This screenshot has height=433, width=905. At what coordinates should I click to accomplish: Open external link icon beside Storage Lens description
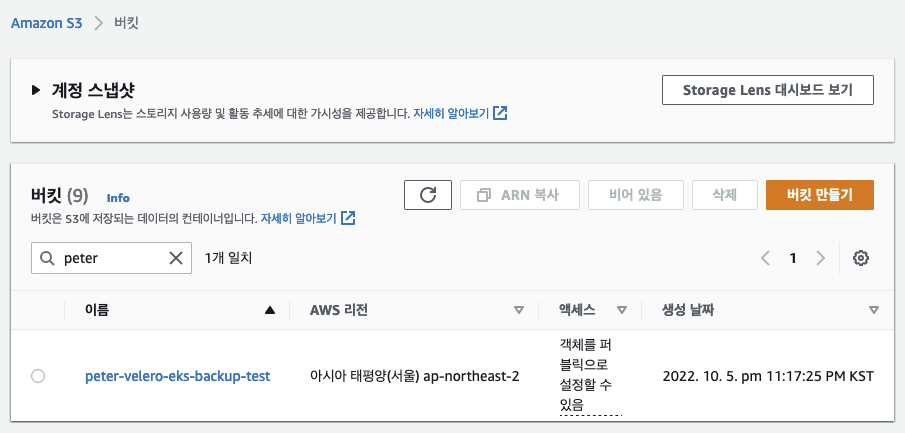point(500,113)
